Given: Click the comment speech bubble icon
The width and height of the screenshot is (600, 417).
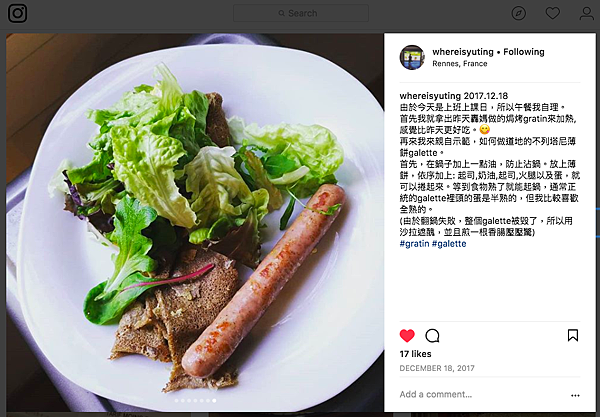Looking at the screenshot, I should [x=432, y=336].
